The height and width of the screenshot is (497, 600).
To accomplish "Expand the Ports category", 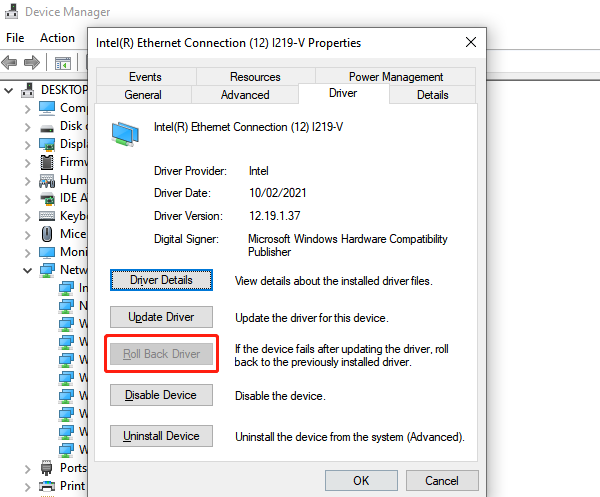I will (x=28, y=469).
